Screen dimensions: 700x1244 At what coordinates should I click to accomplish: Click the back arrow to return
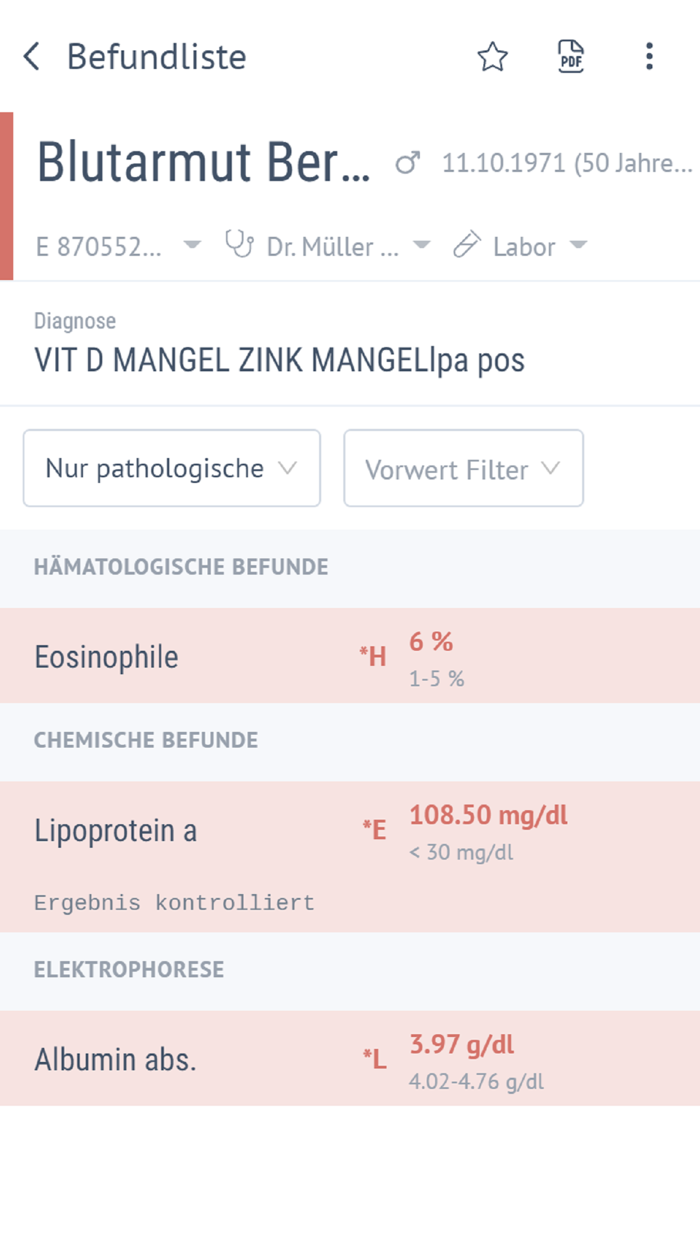31,57
